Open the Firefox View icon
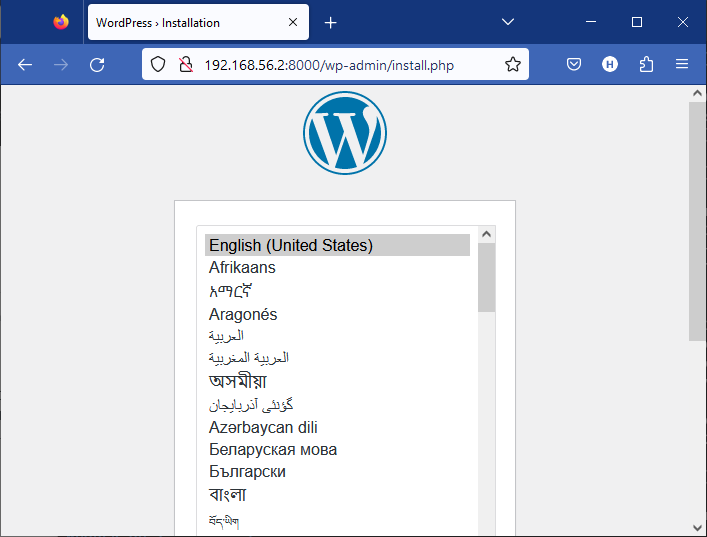The image size is (707, 537). (61, 22)
